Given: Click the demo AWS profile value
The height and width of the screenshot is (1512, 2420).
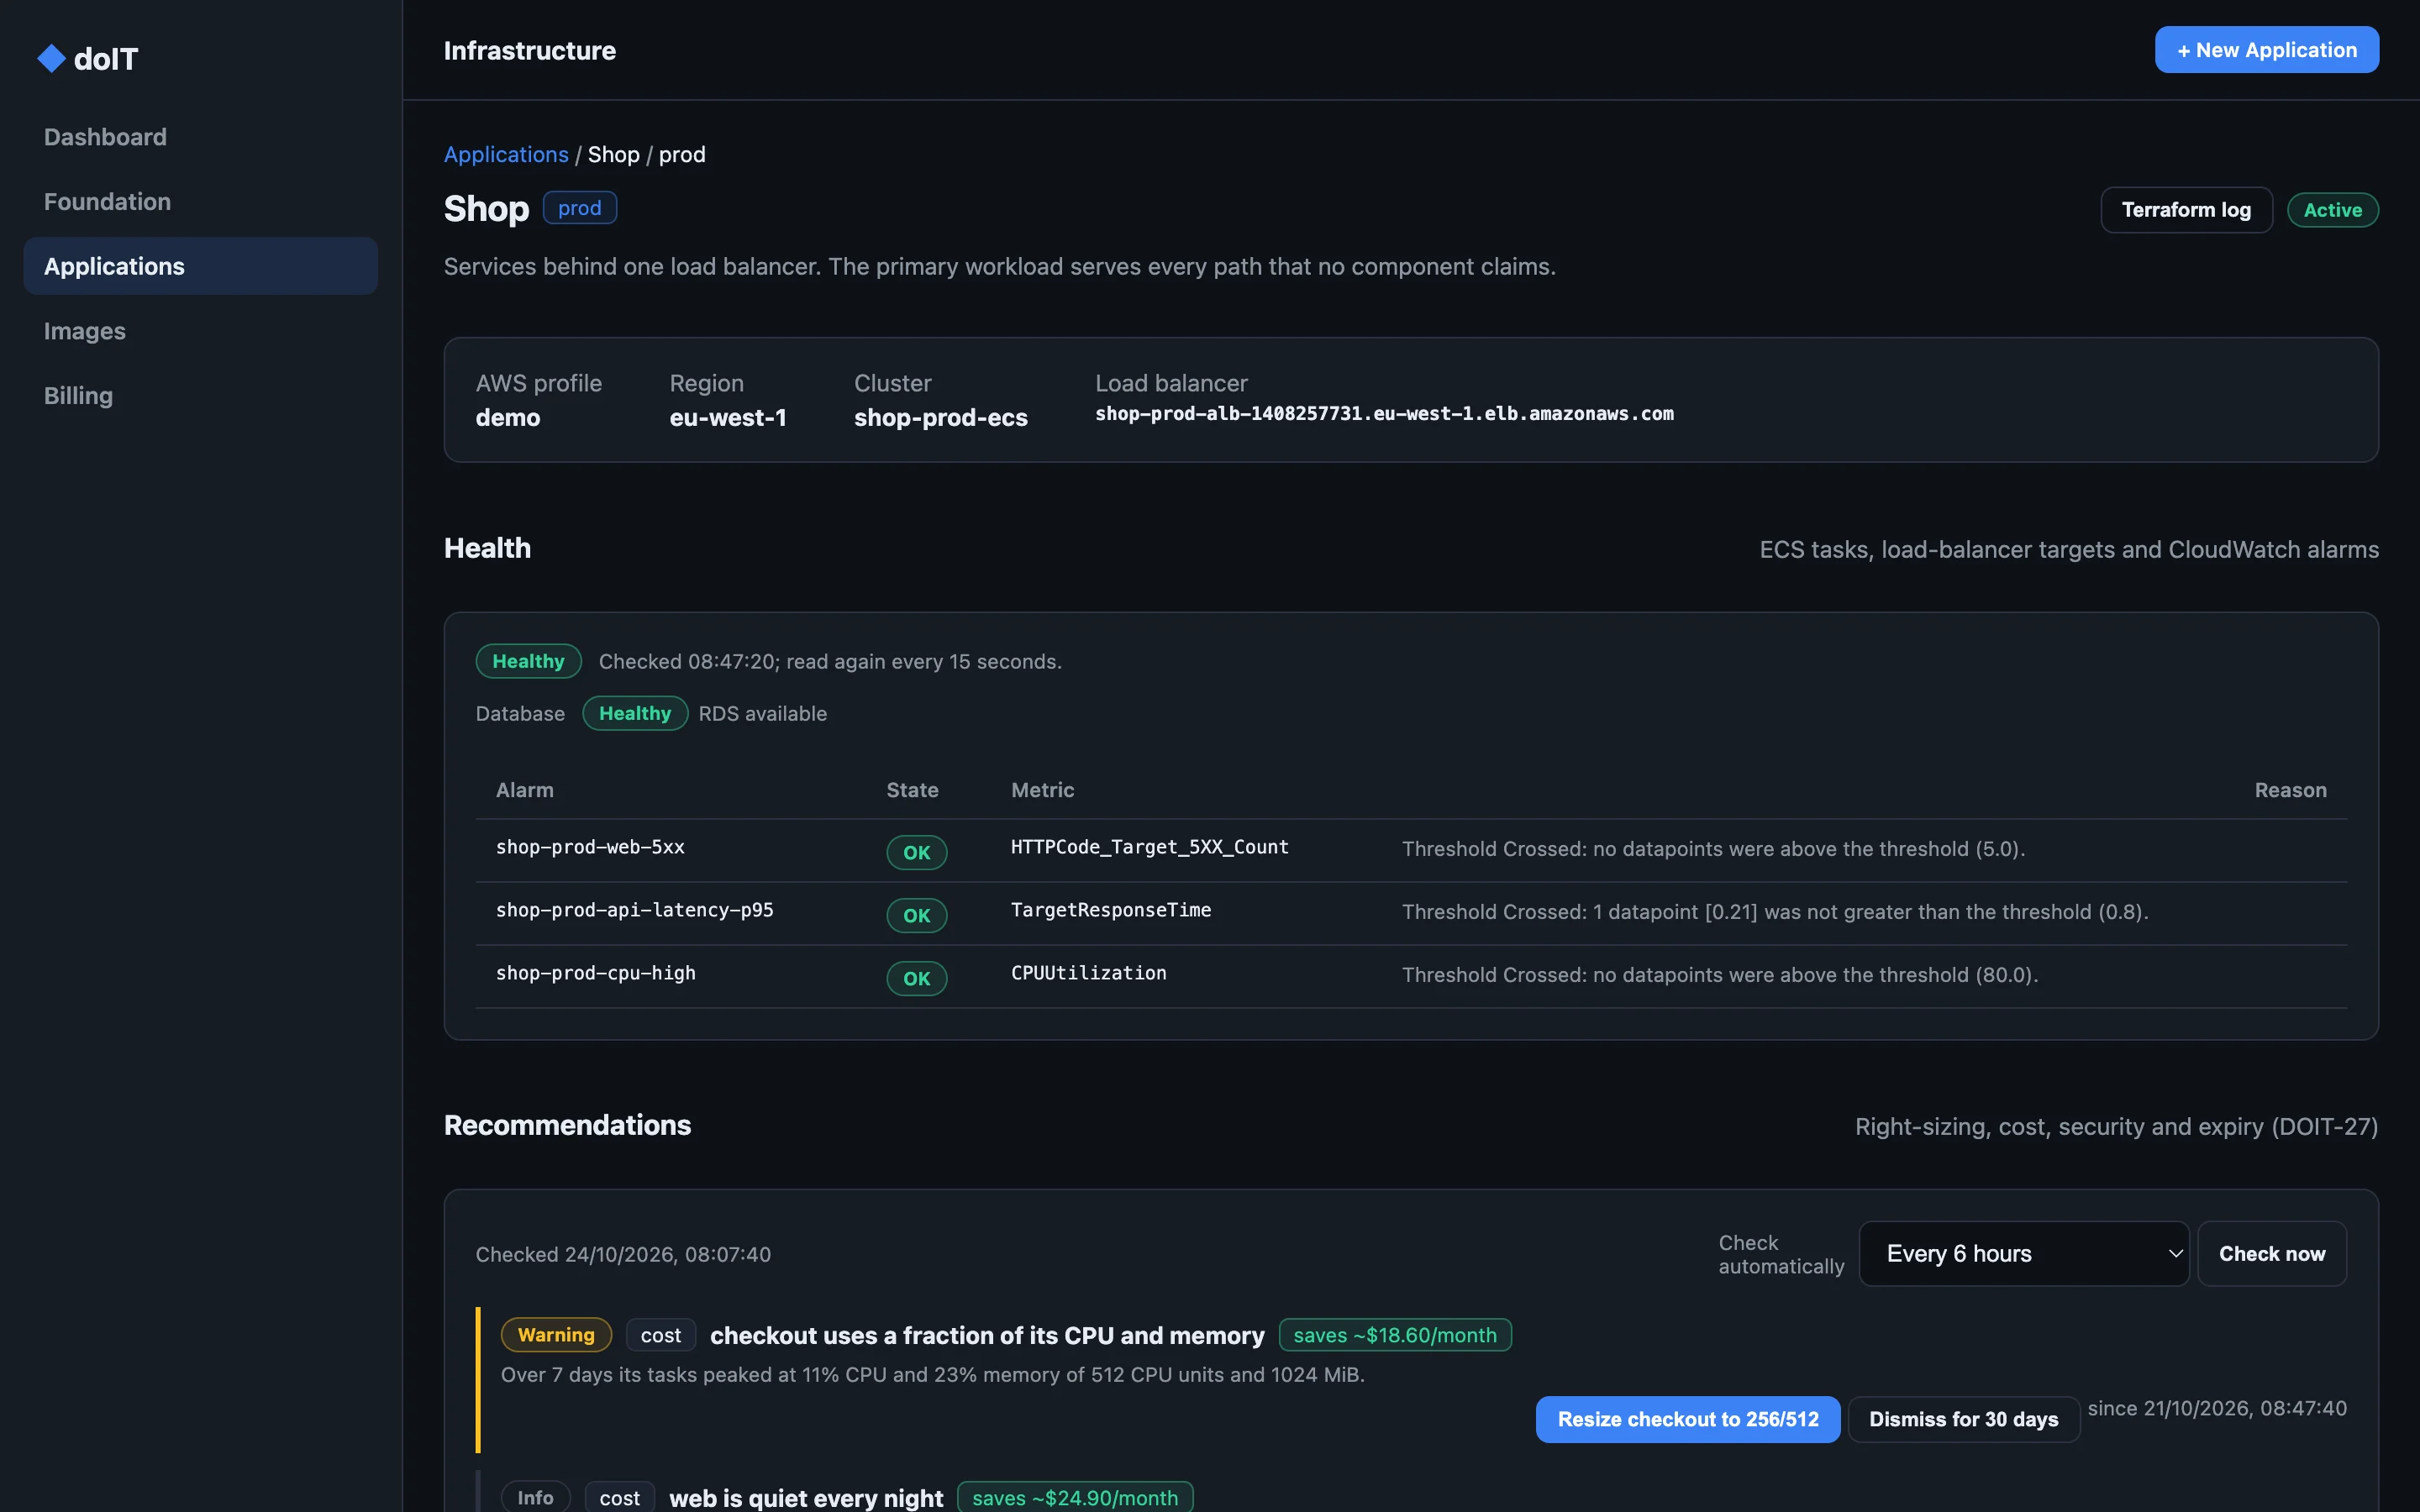Looking at the screenshot, I should coord(508,418).
